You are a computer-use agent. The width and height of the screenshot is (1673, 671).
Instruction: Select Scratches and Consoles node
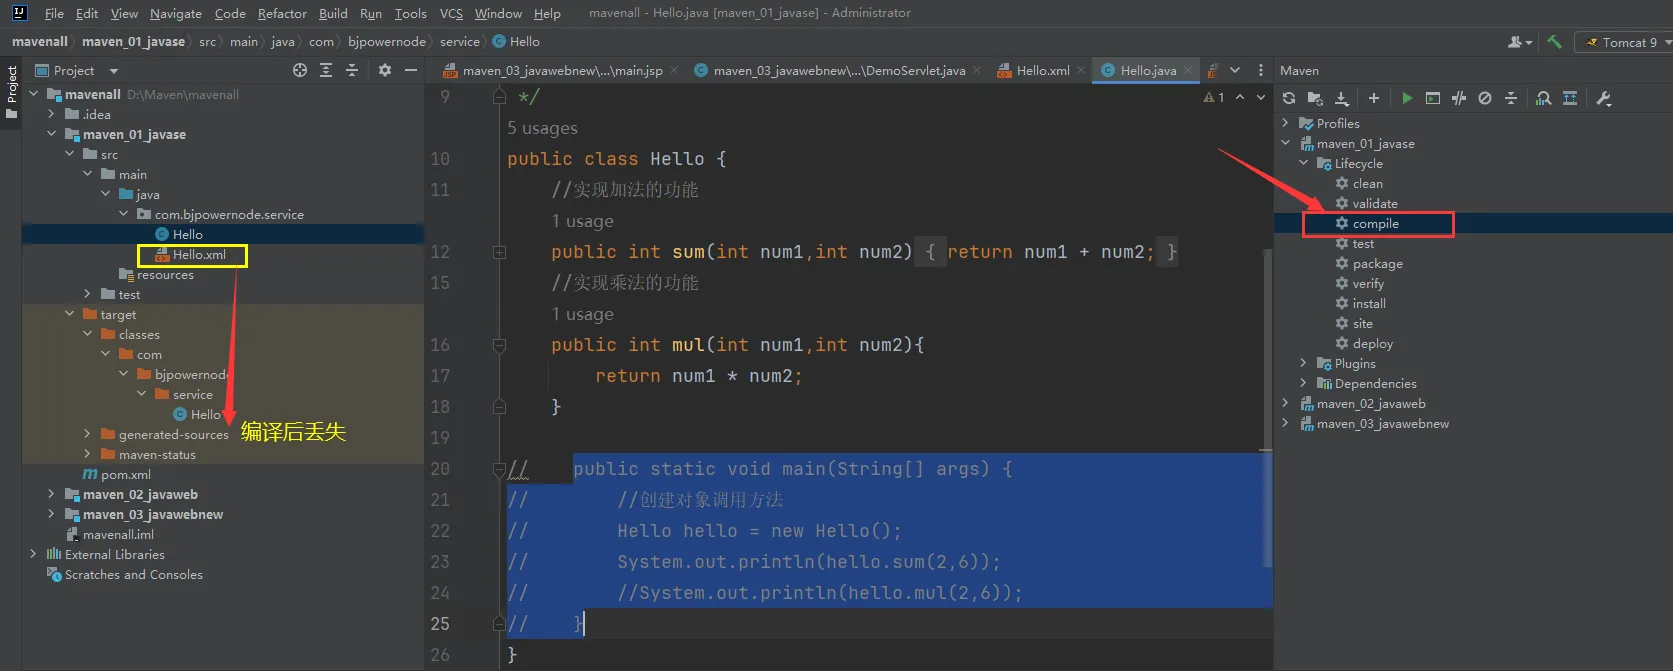tap(133, 574)
